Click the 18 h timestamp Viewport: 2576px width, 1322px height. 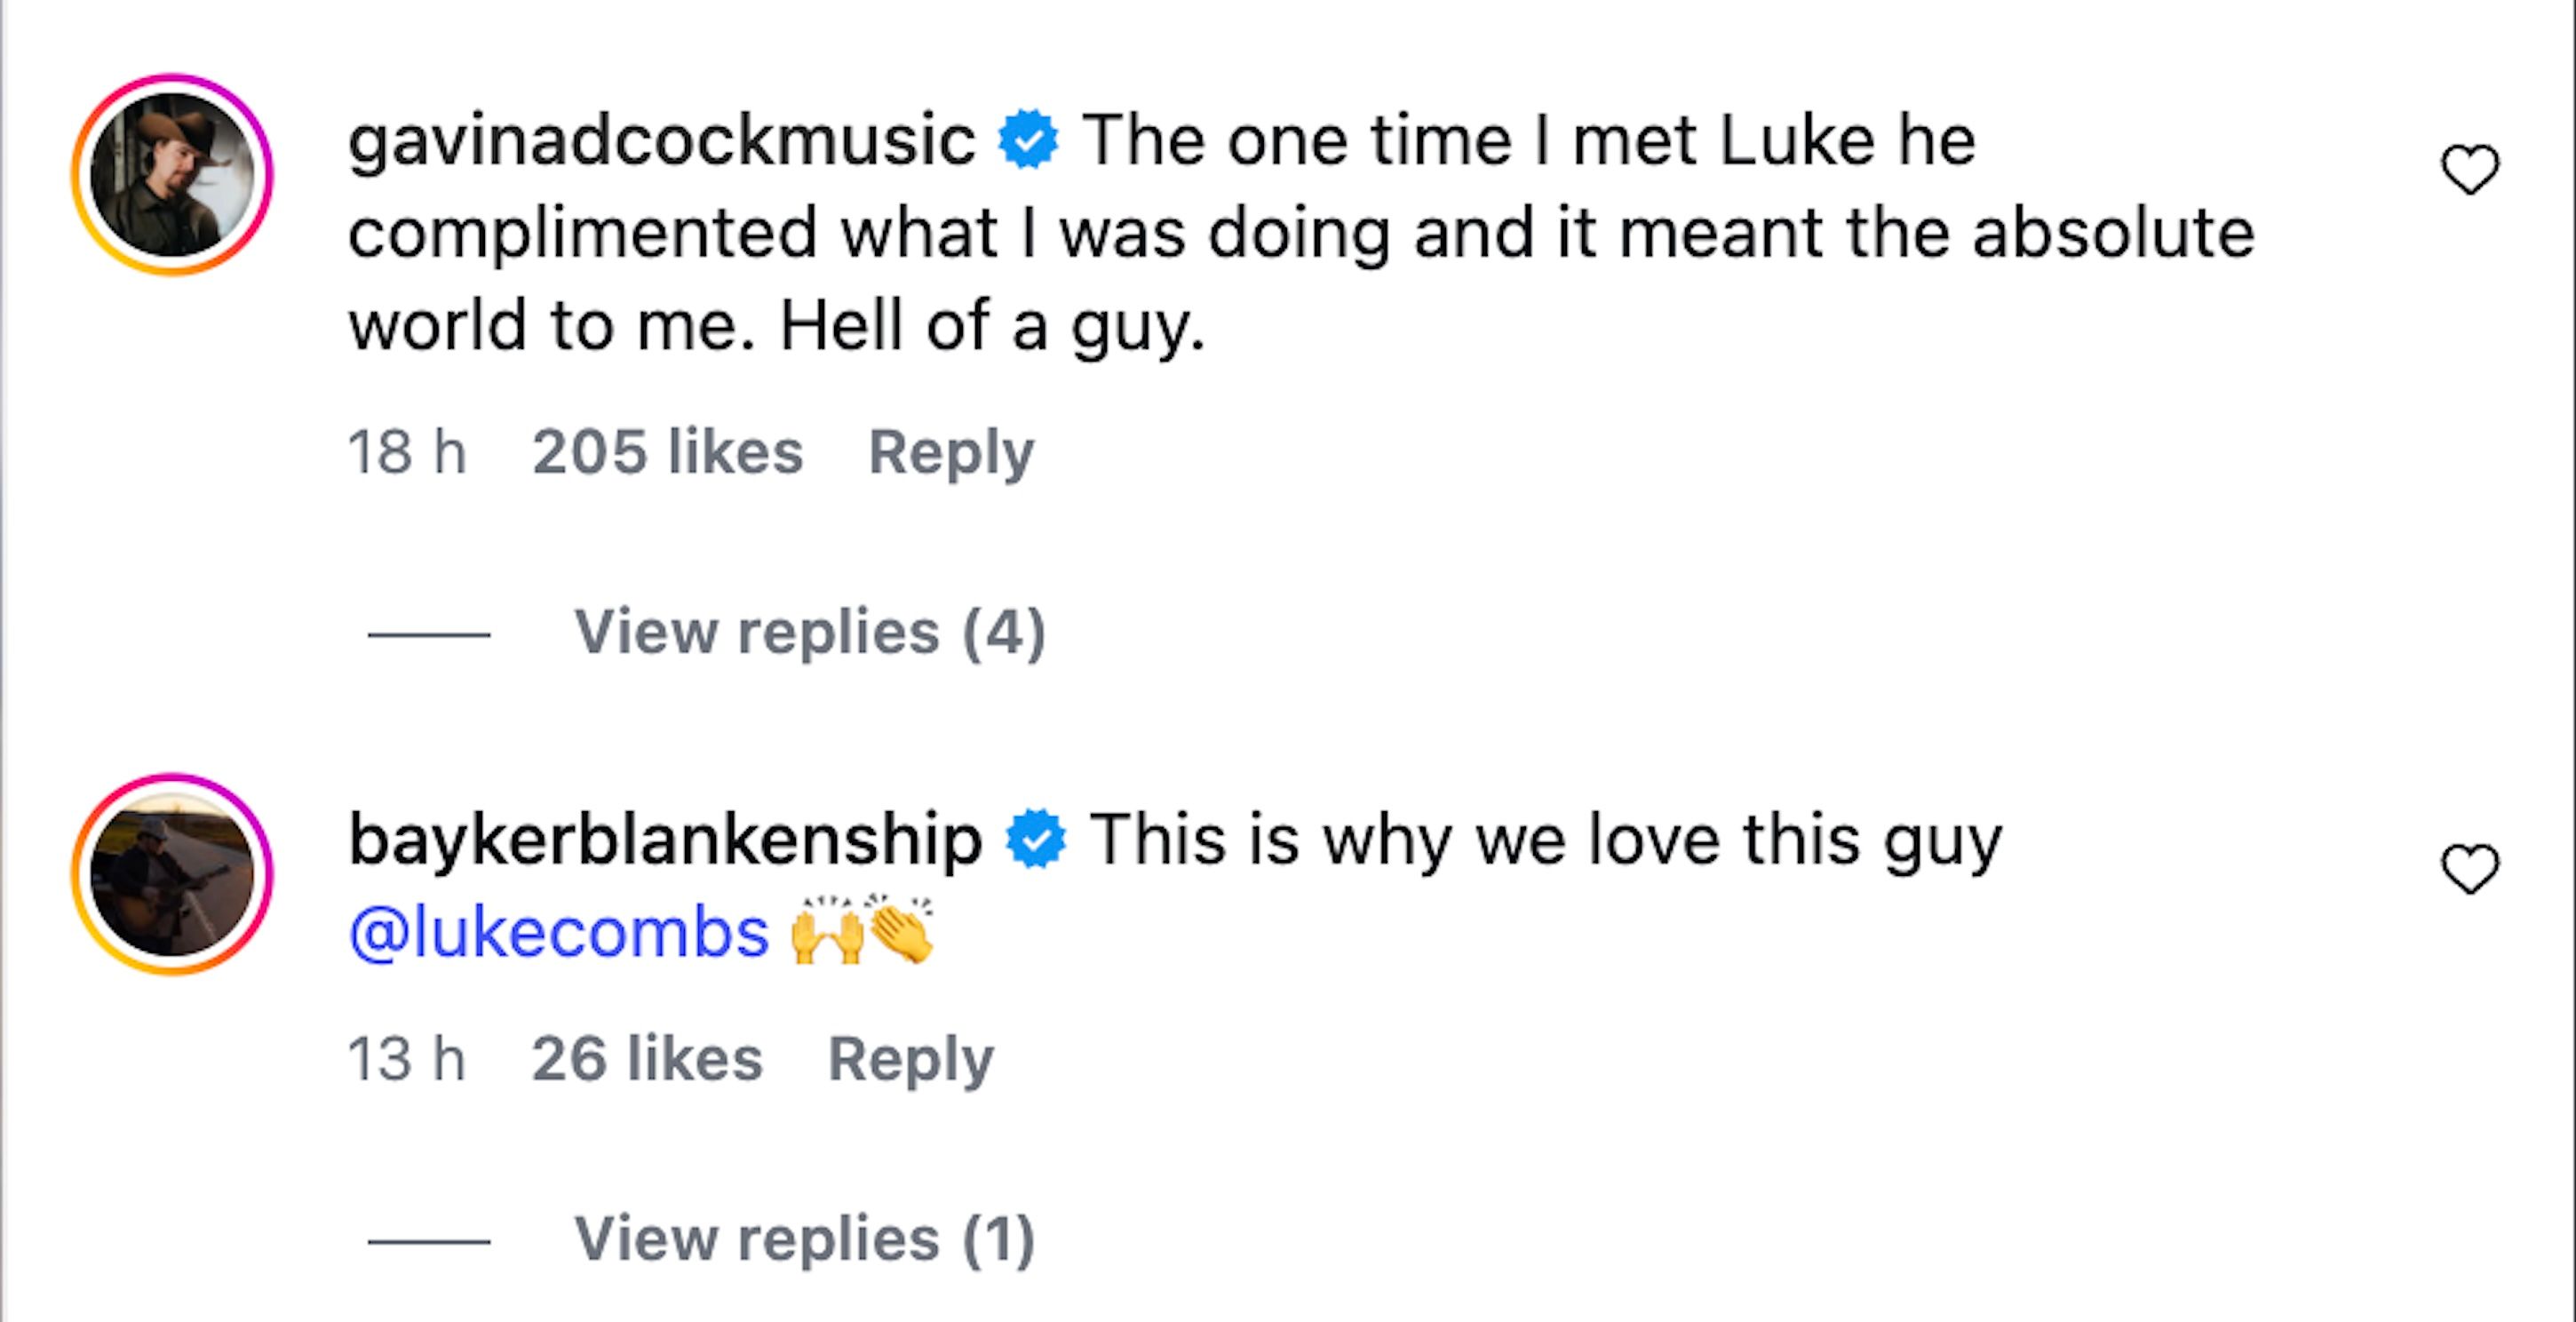(x=412, y=452)
